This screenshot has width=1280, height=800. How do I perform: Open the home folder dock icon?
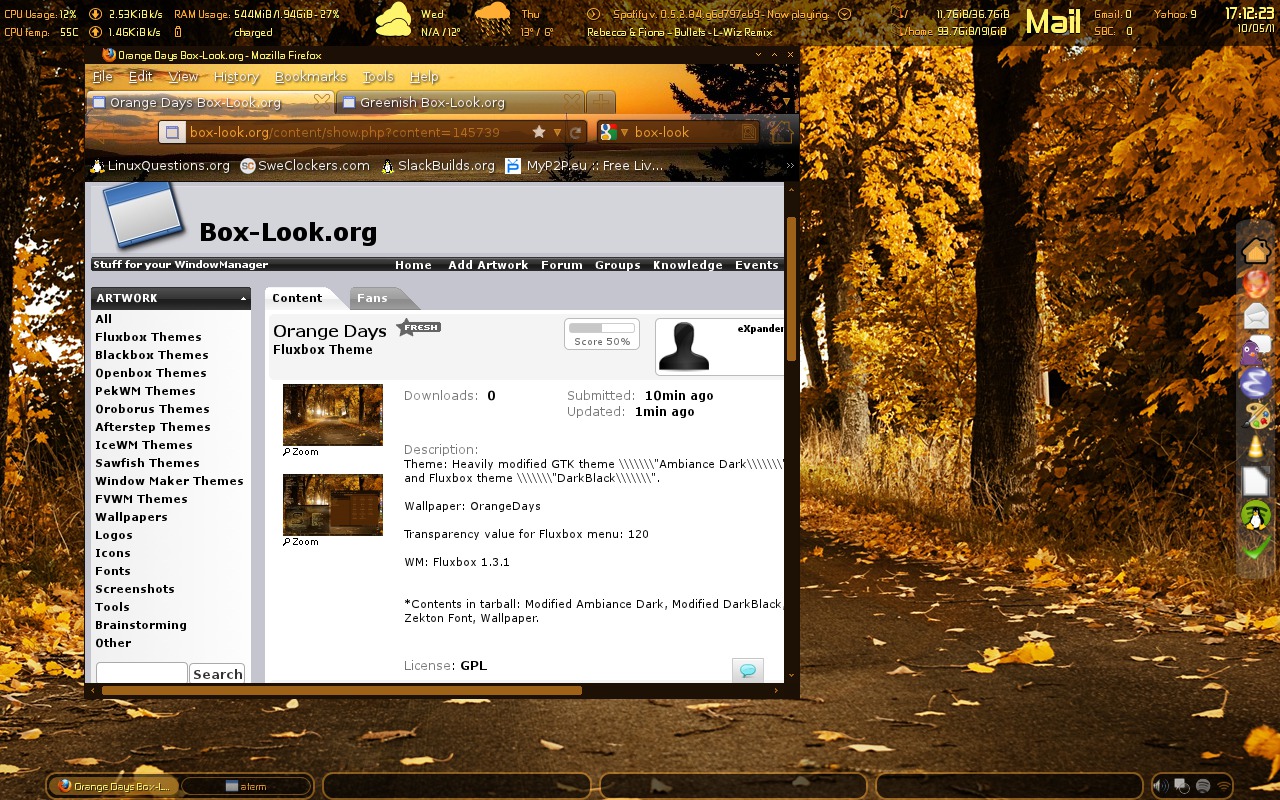click(1256, 251)
